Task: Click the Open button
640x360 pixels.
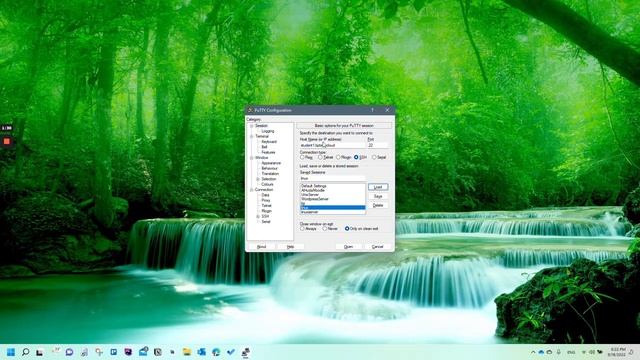Action: pyautogui.click(x=348, y=247)
